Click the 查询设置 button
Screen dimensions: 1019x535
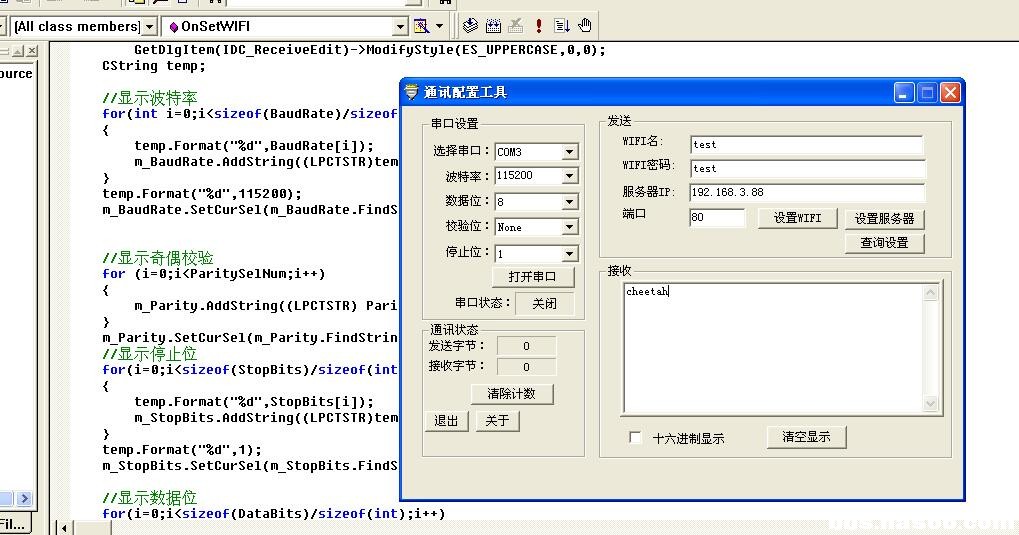[x=884, y=243]
